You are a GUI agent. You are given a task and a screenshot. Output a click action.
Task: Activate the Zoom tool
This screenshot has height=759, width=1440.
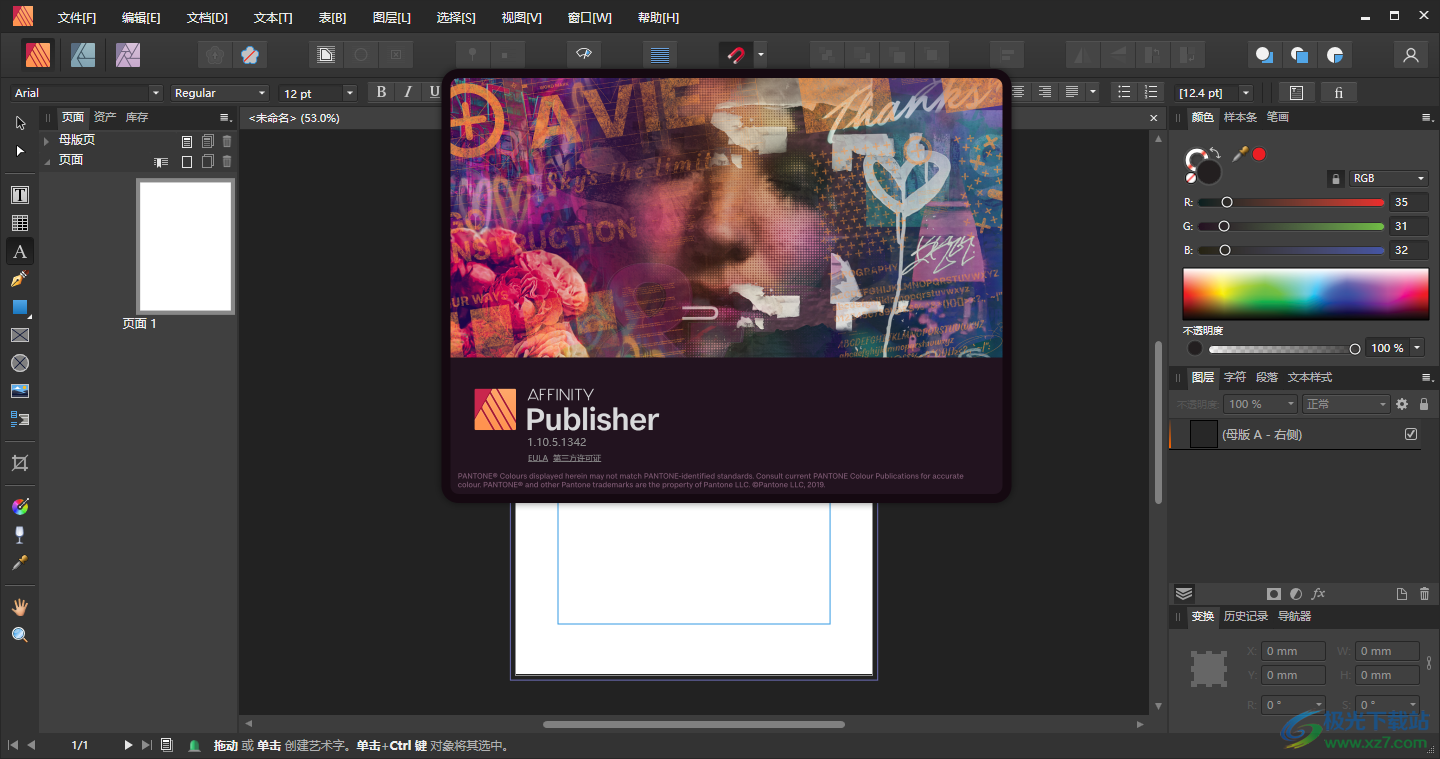pyautogui.click(x=20, y=634)
